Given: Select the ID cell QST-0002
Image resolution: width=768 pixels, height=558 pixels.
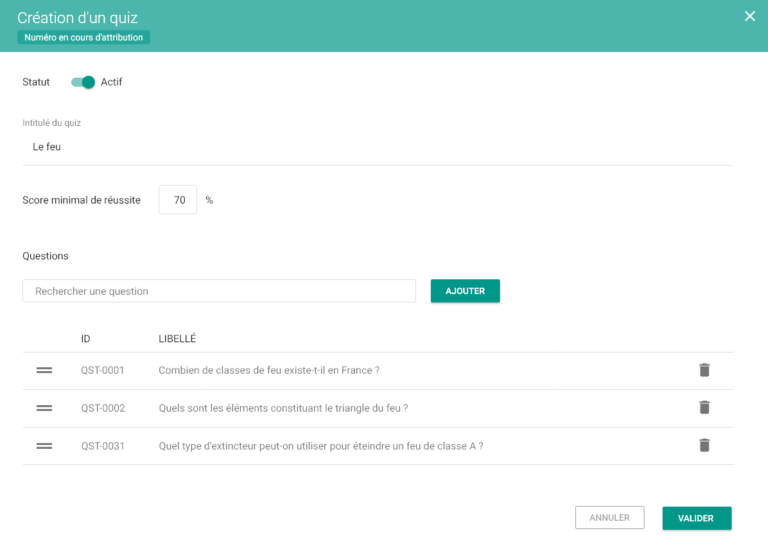Looking at the screenshot, I should tap(103, 408).
